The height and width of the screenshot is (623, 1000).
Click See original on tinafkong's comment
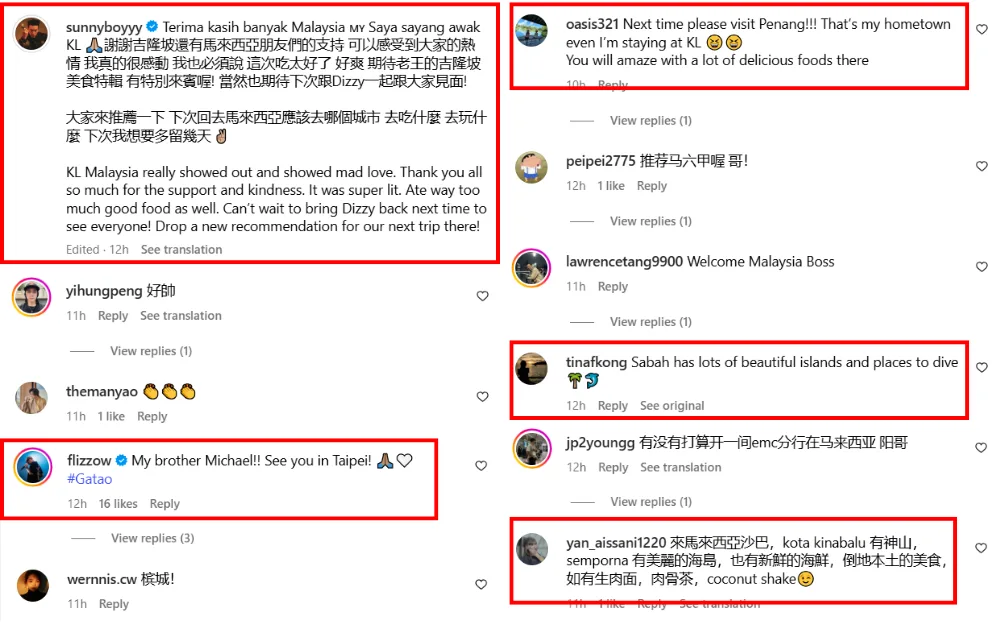click(x=672, y=406)
